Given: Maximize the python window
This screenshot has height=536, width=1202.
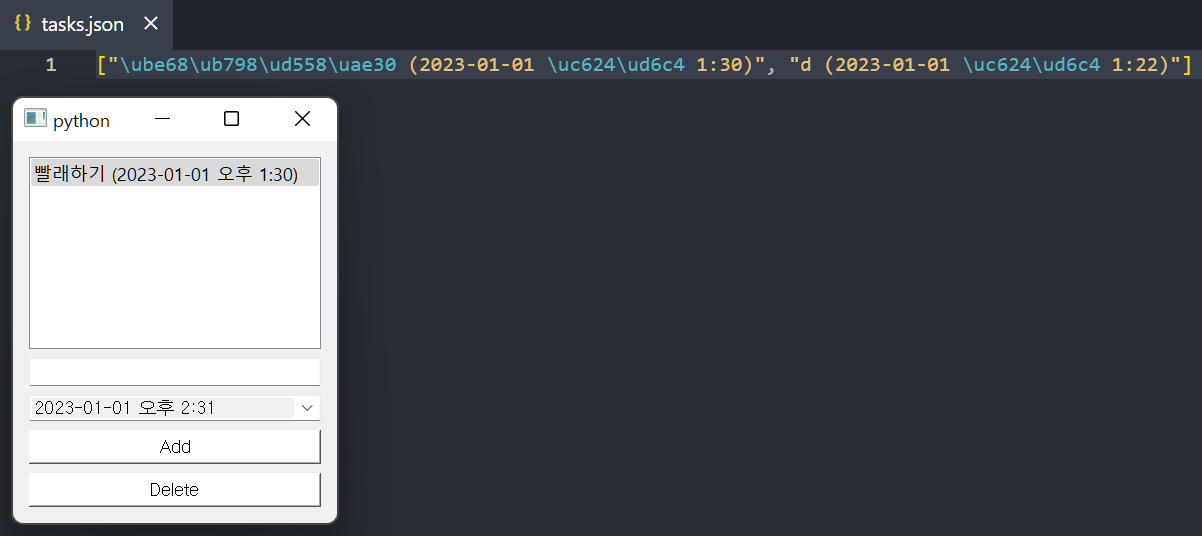Looking at the screenshot, I should [x=231, y=119].
